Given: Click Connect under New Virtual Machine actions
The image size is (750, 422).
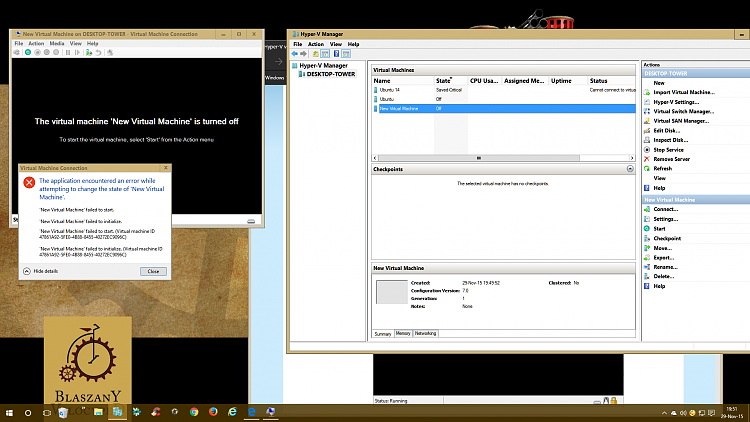Looking at the screenshot, I should point(666,209).
